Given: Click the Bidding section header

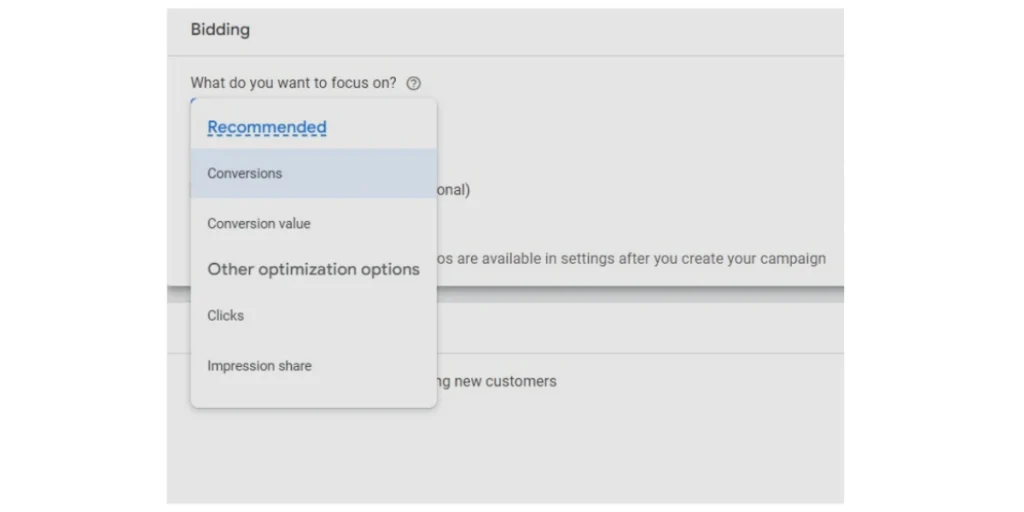Looking at the screenshot, I should click(220, 30).
